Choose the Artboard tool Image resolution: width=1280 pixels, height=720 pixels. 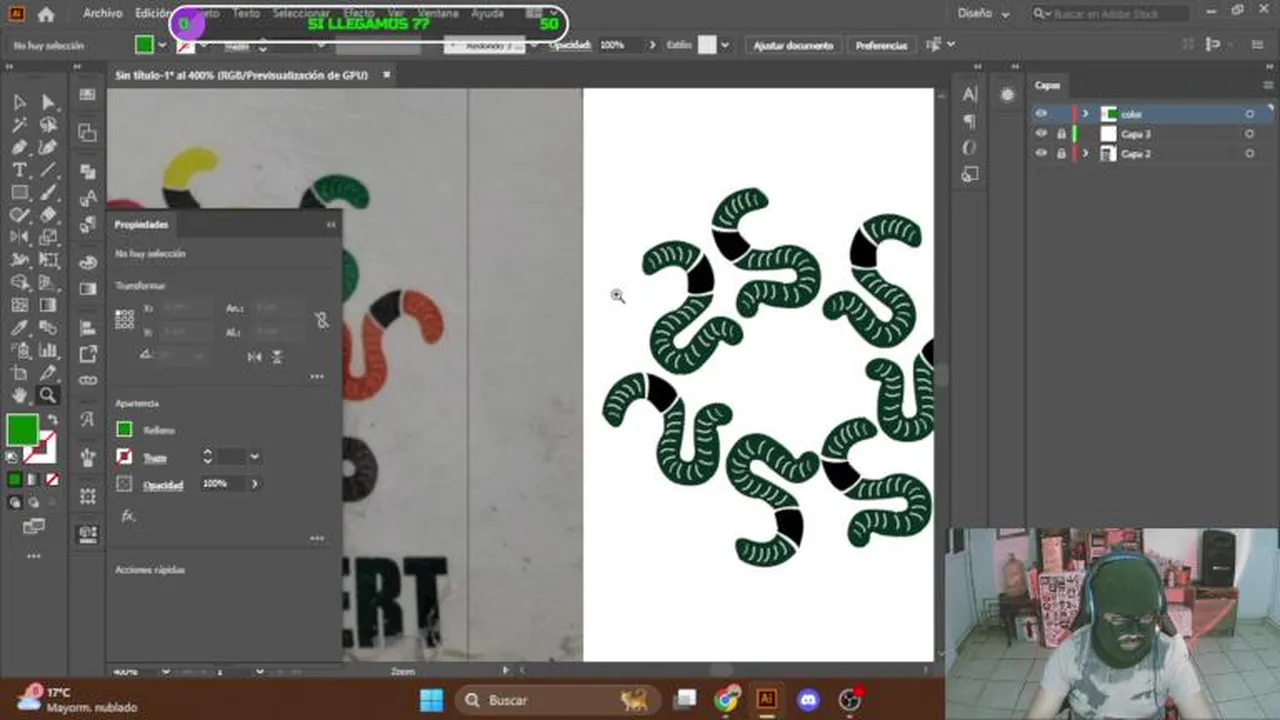19,372
